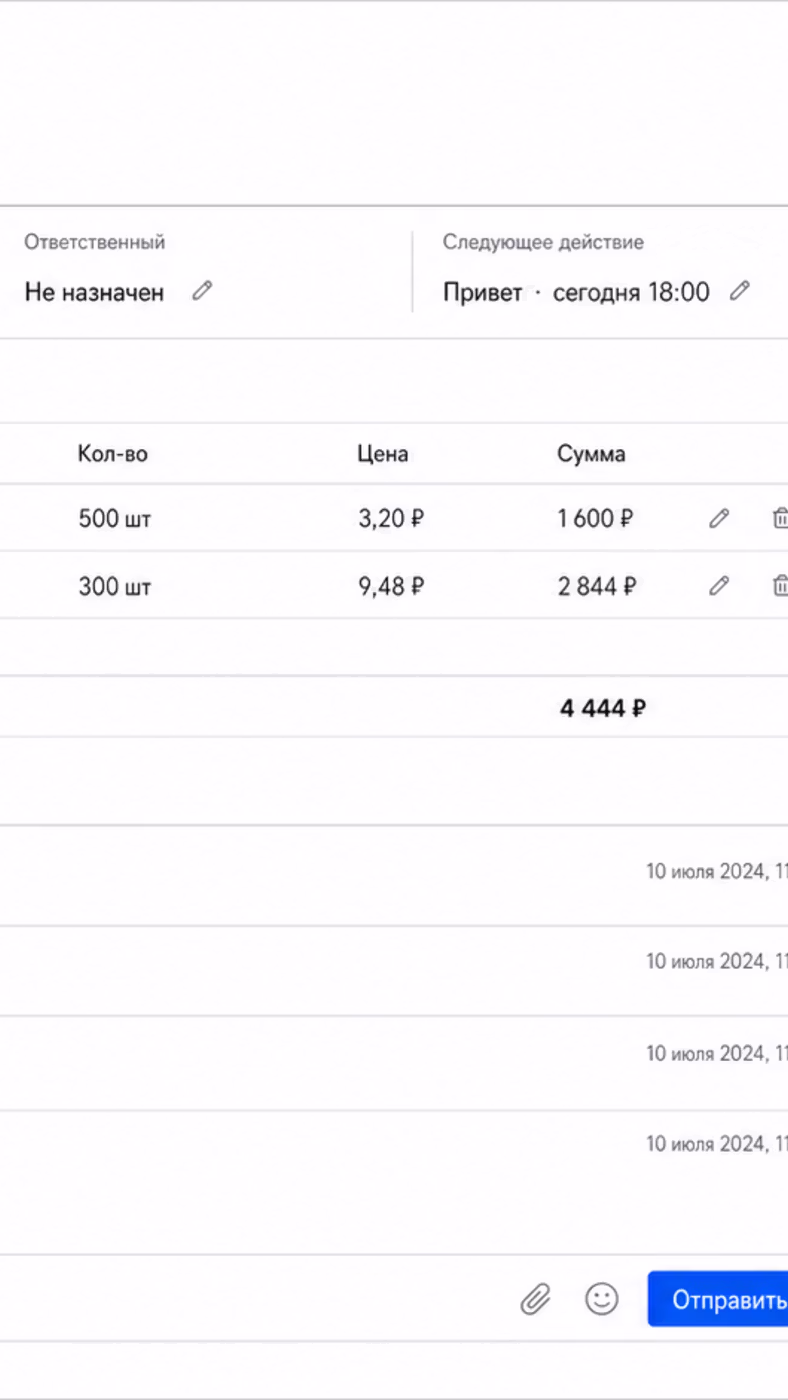This screenshot has height=1400, width=788.
Task: Edit the 300 шт row with its pencil icon
Action: coord(718,586)
